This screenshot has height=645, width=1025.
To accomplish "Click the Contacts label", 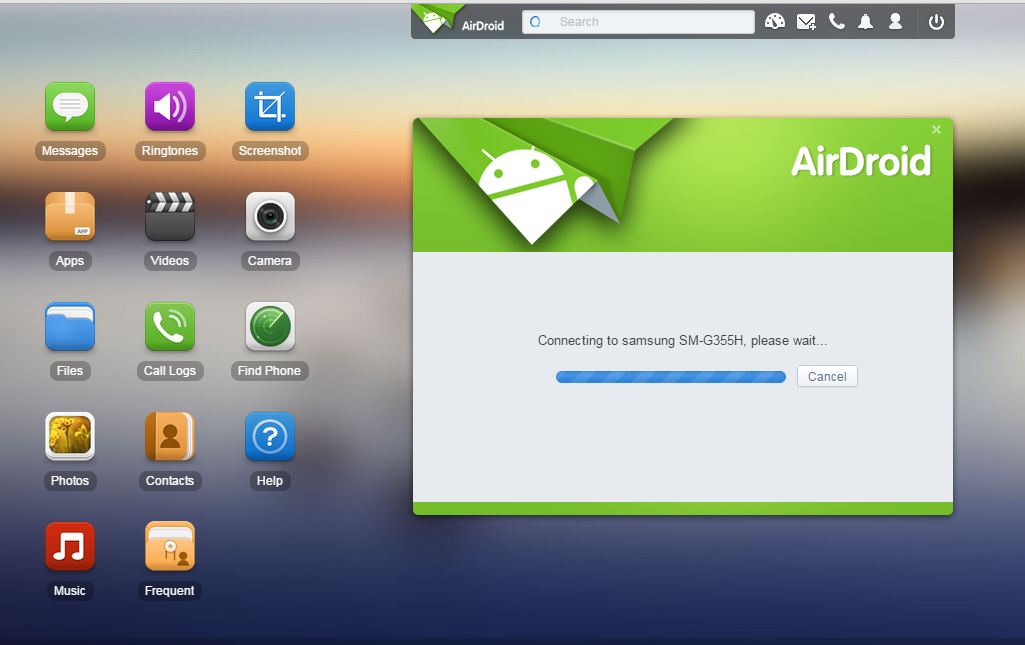I will point(170,481).
